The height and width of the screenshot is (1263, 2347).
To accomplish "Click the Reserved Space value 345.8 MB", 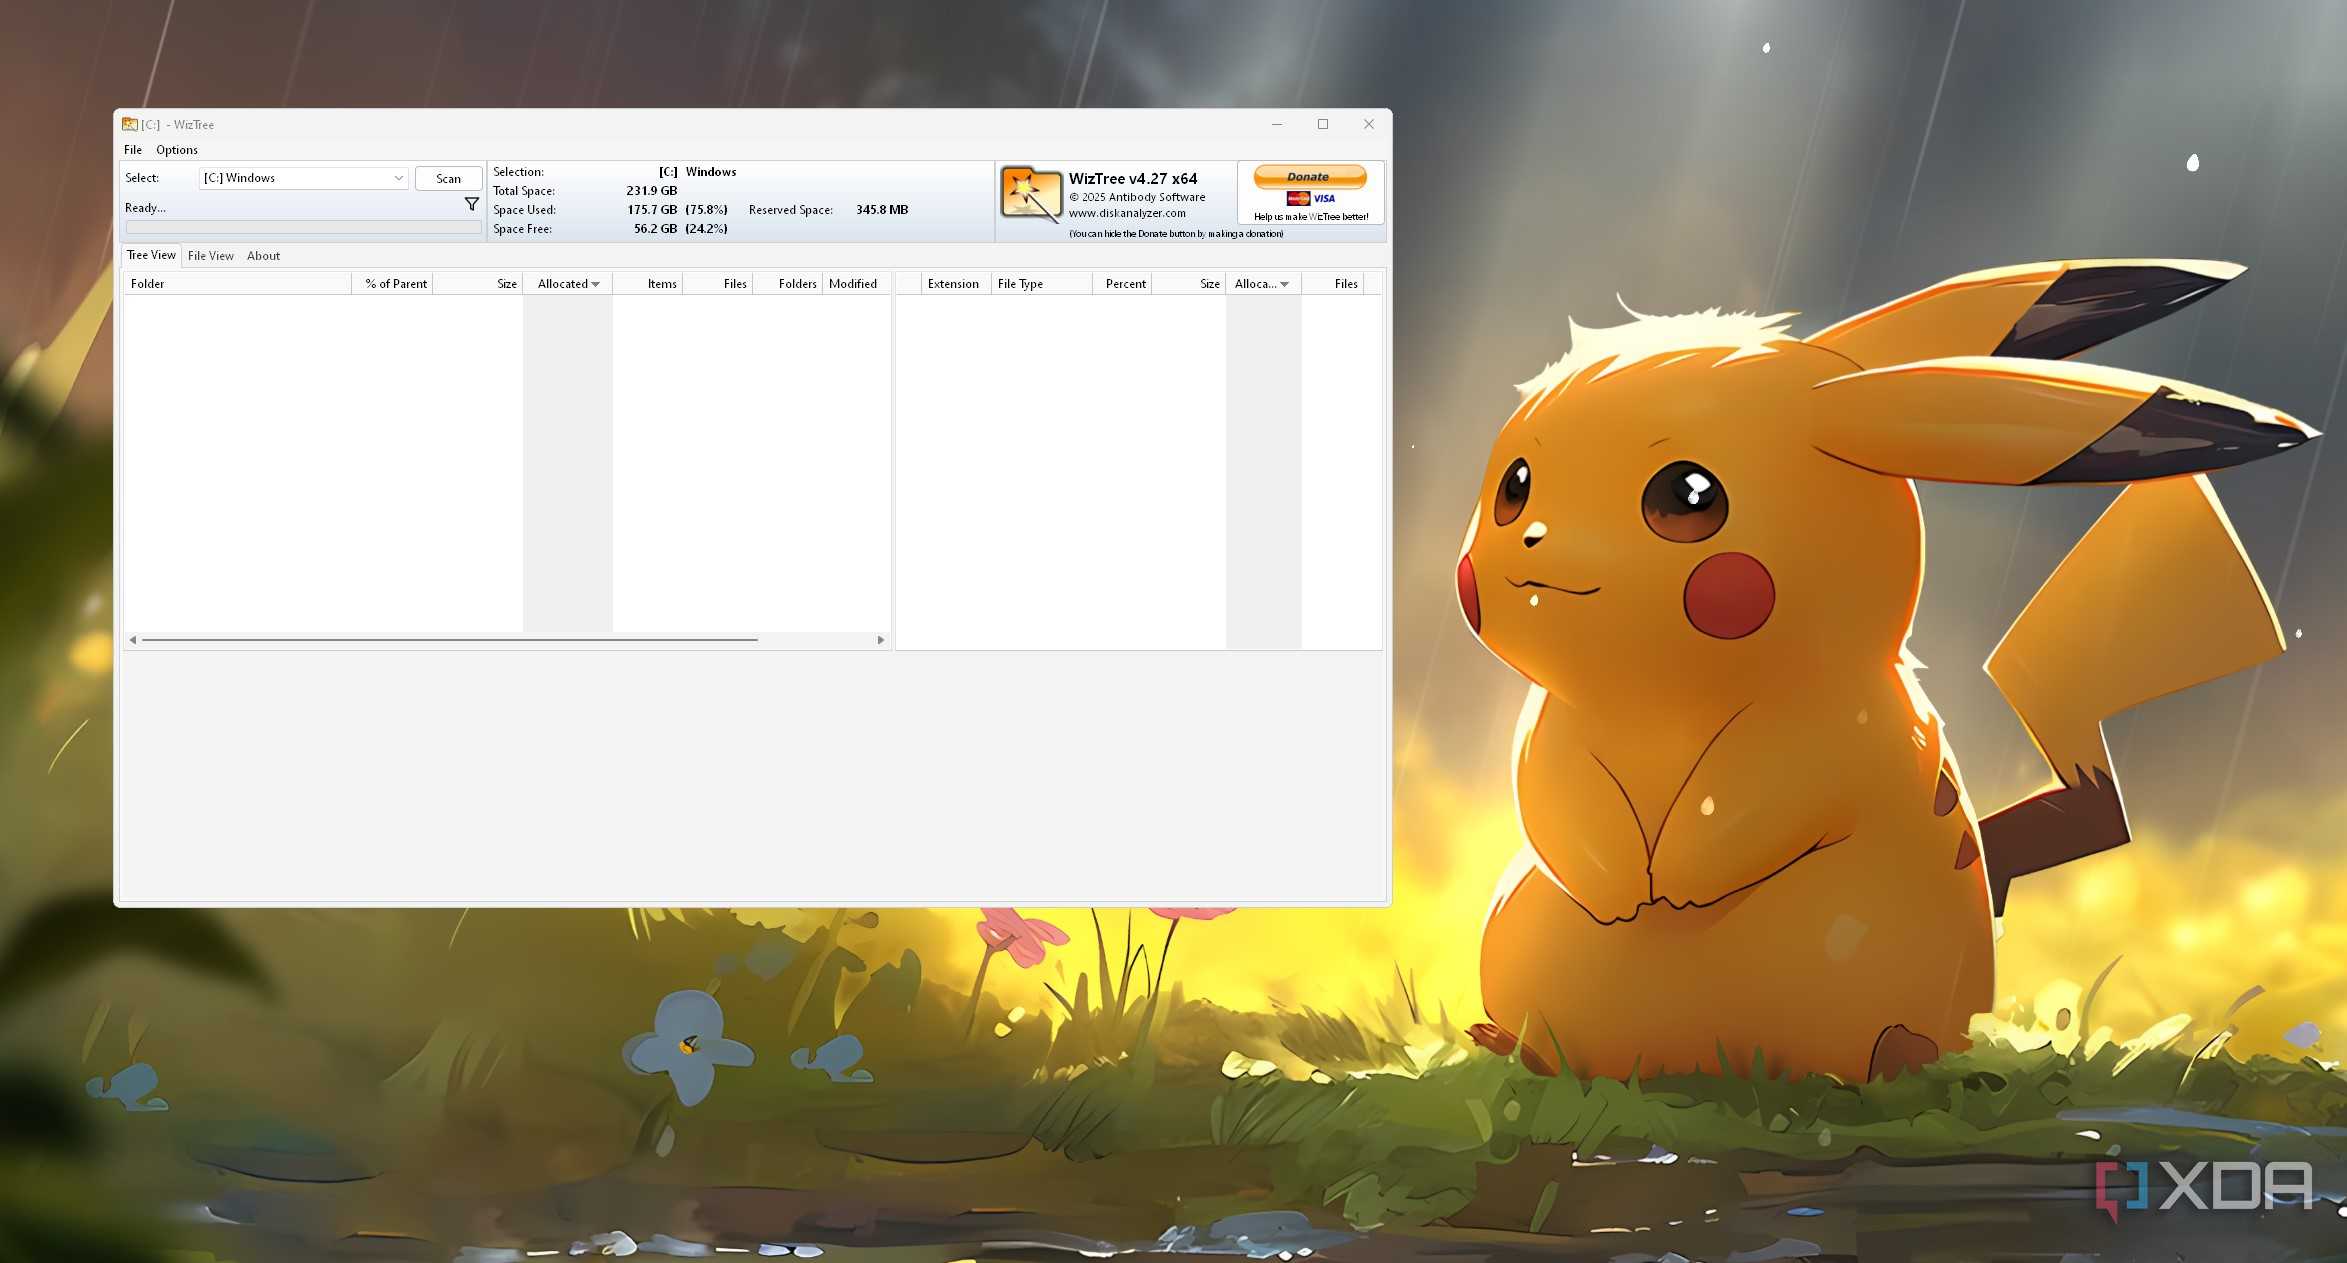I will click(882, 210).
